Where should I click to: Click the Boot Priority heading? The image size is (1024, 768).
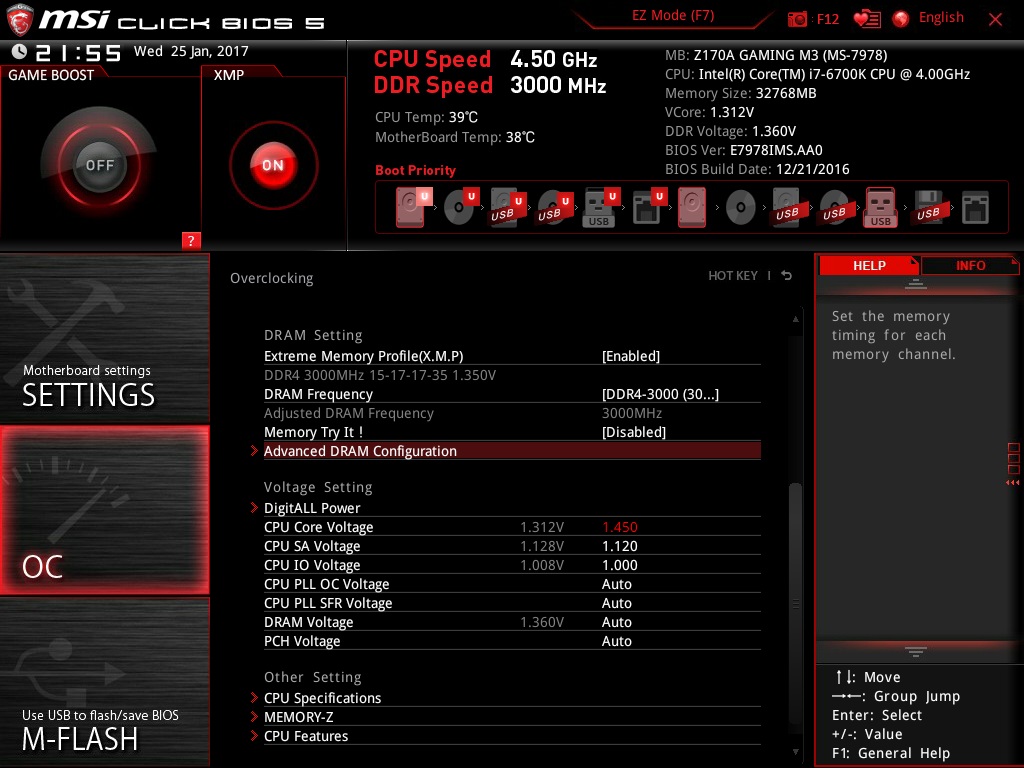pyautogui.click(x=415, y=170)
